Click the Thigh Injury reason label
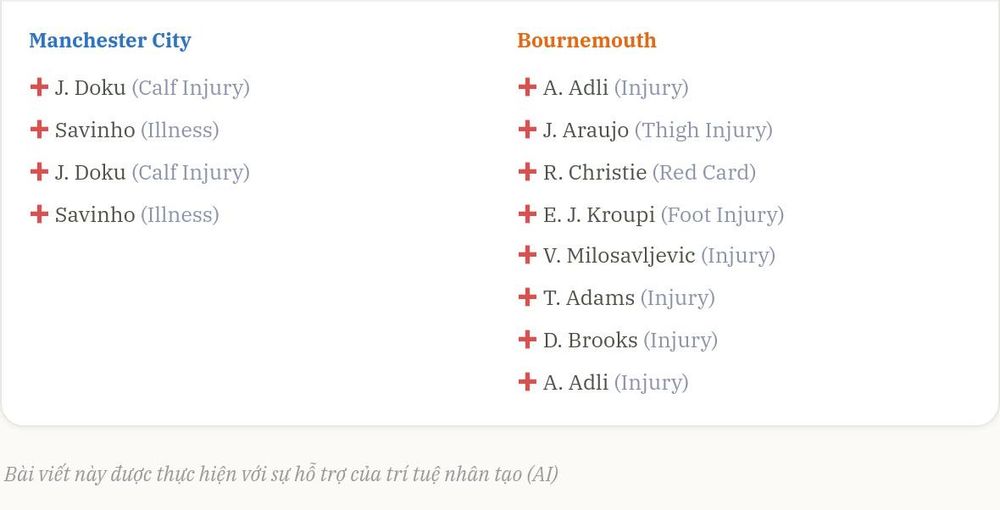 click(x=703, y=130)
